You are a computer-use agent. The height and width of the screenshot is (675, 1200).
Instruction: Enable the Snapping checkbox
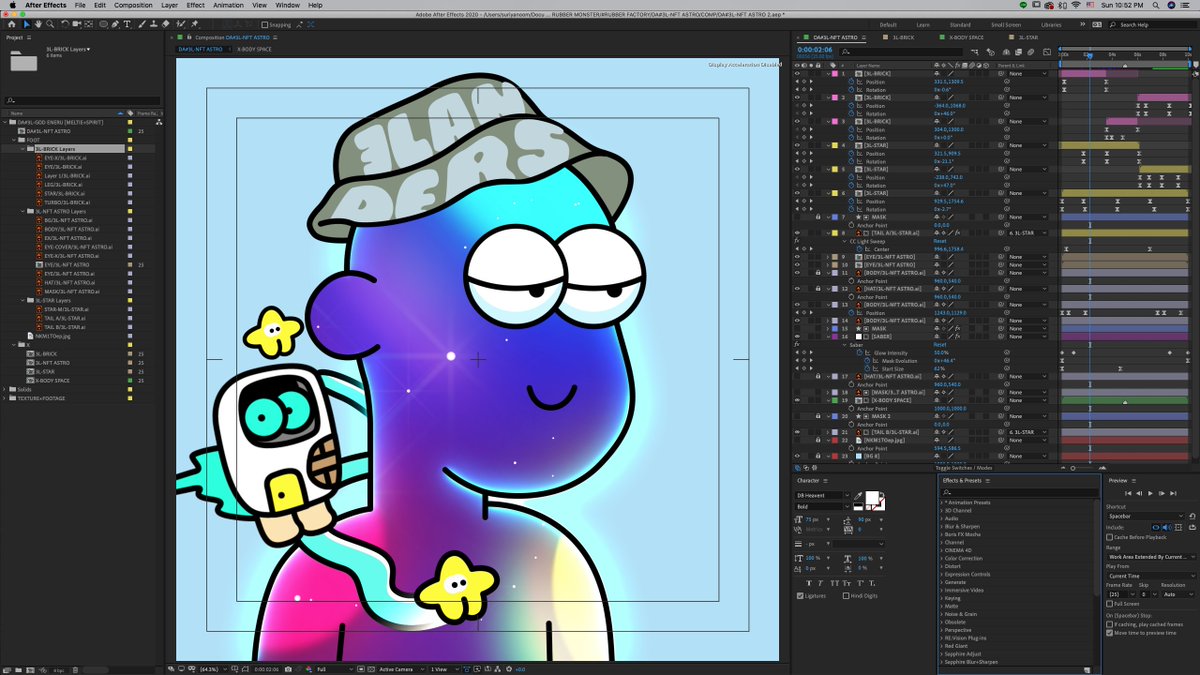point(264,25)
